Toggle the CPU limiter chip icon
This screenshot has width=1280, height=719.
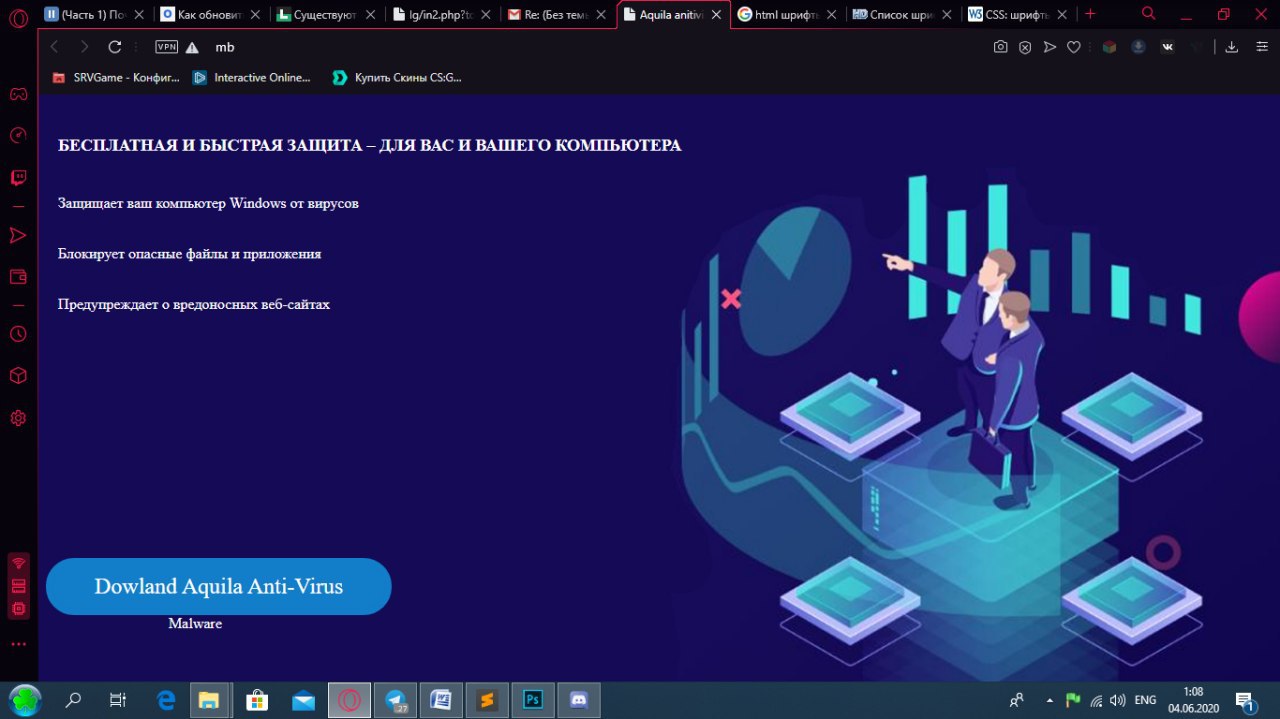coord(18,609)
